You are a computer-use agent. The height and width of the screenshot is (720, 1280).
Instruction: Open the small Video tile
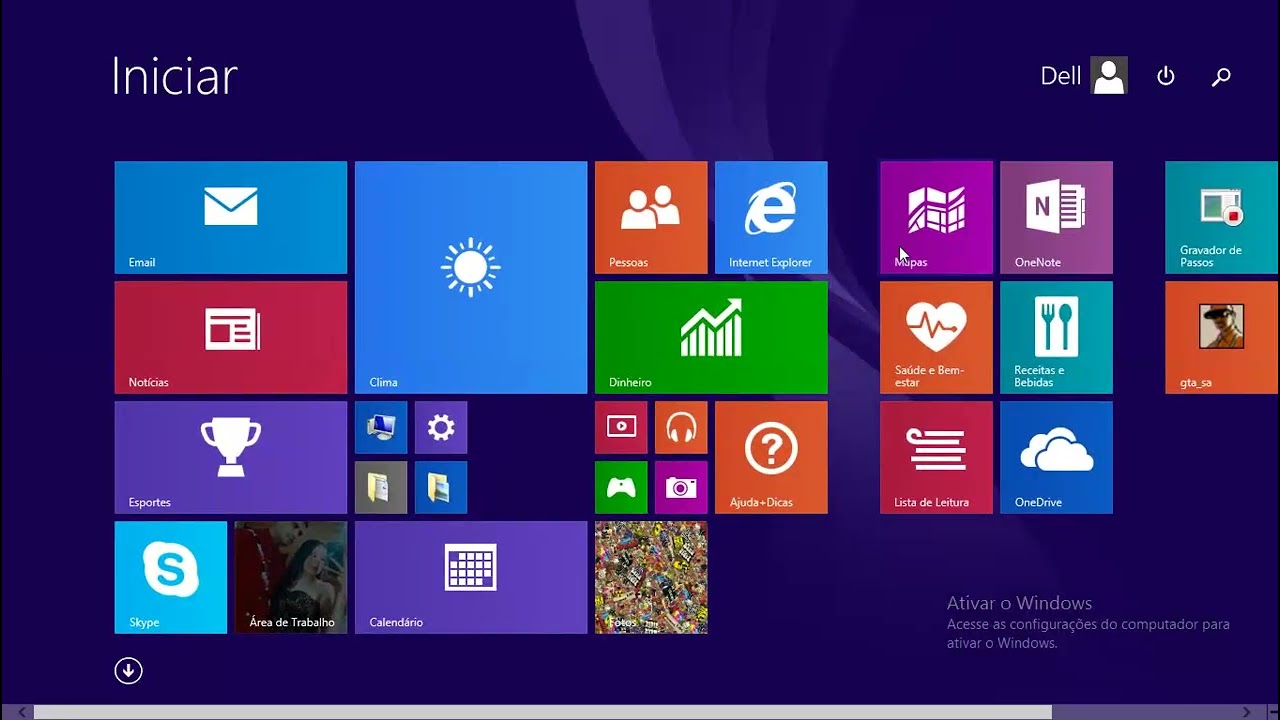tap(621, 427)
